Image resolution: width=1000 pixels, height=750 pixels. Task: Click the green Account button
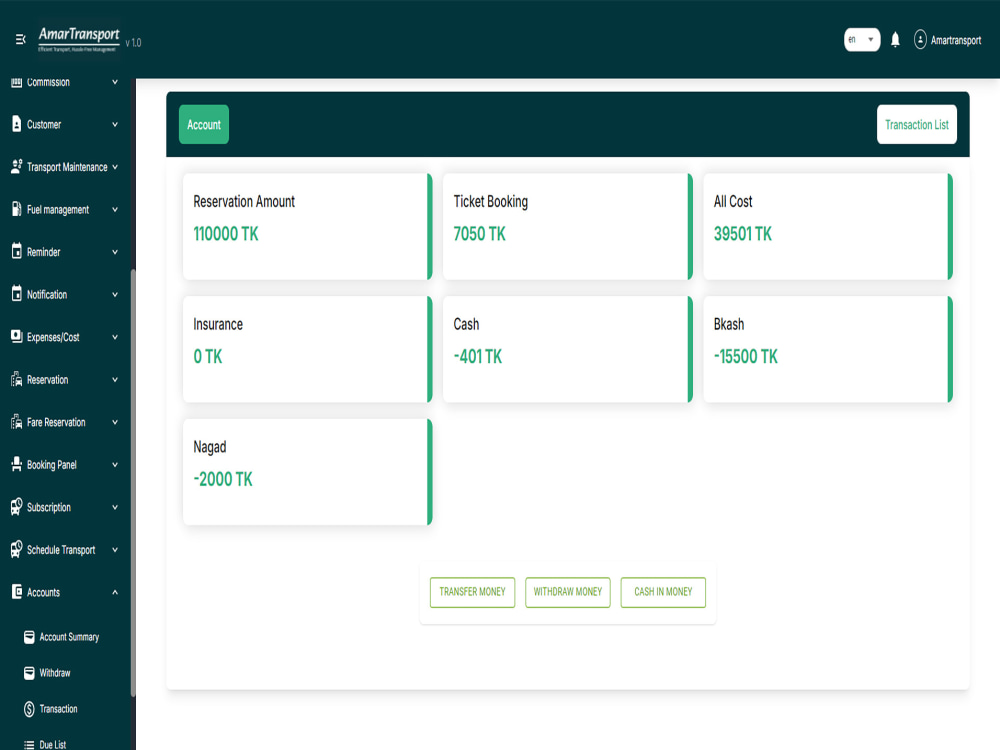pos(203,124)
